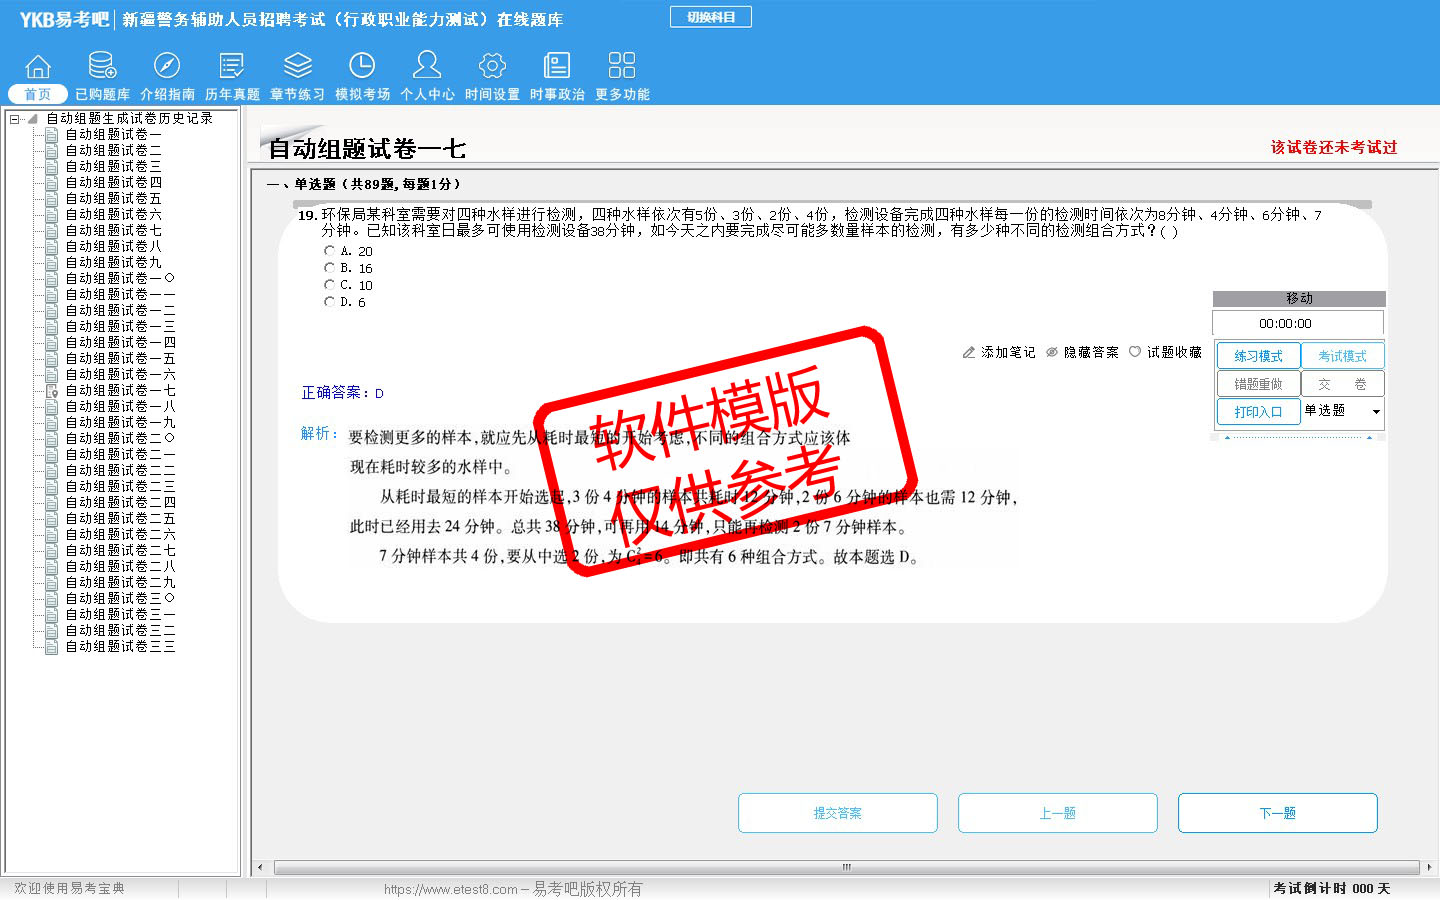Open the 模拟考场 clock icon
Viewport: 1440px width, 900px height.
tap(362, 67)
